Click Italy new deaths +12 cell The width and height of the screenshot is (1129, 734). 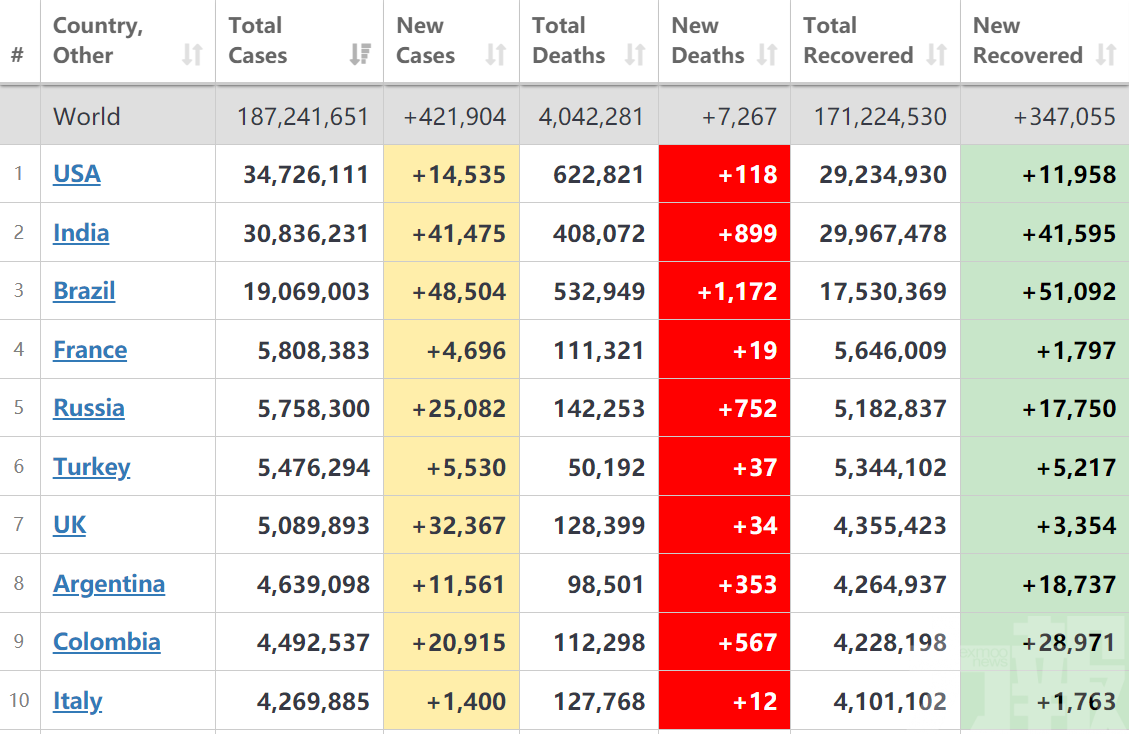[x=724, y=701]
